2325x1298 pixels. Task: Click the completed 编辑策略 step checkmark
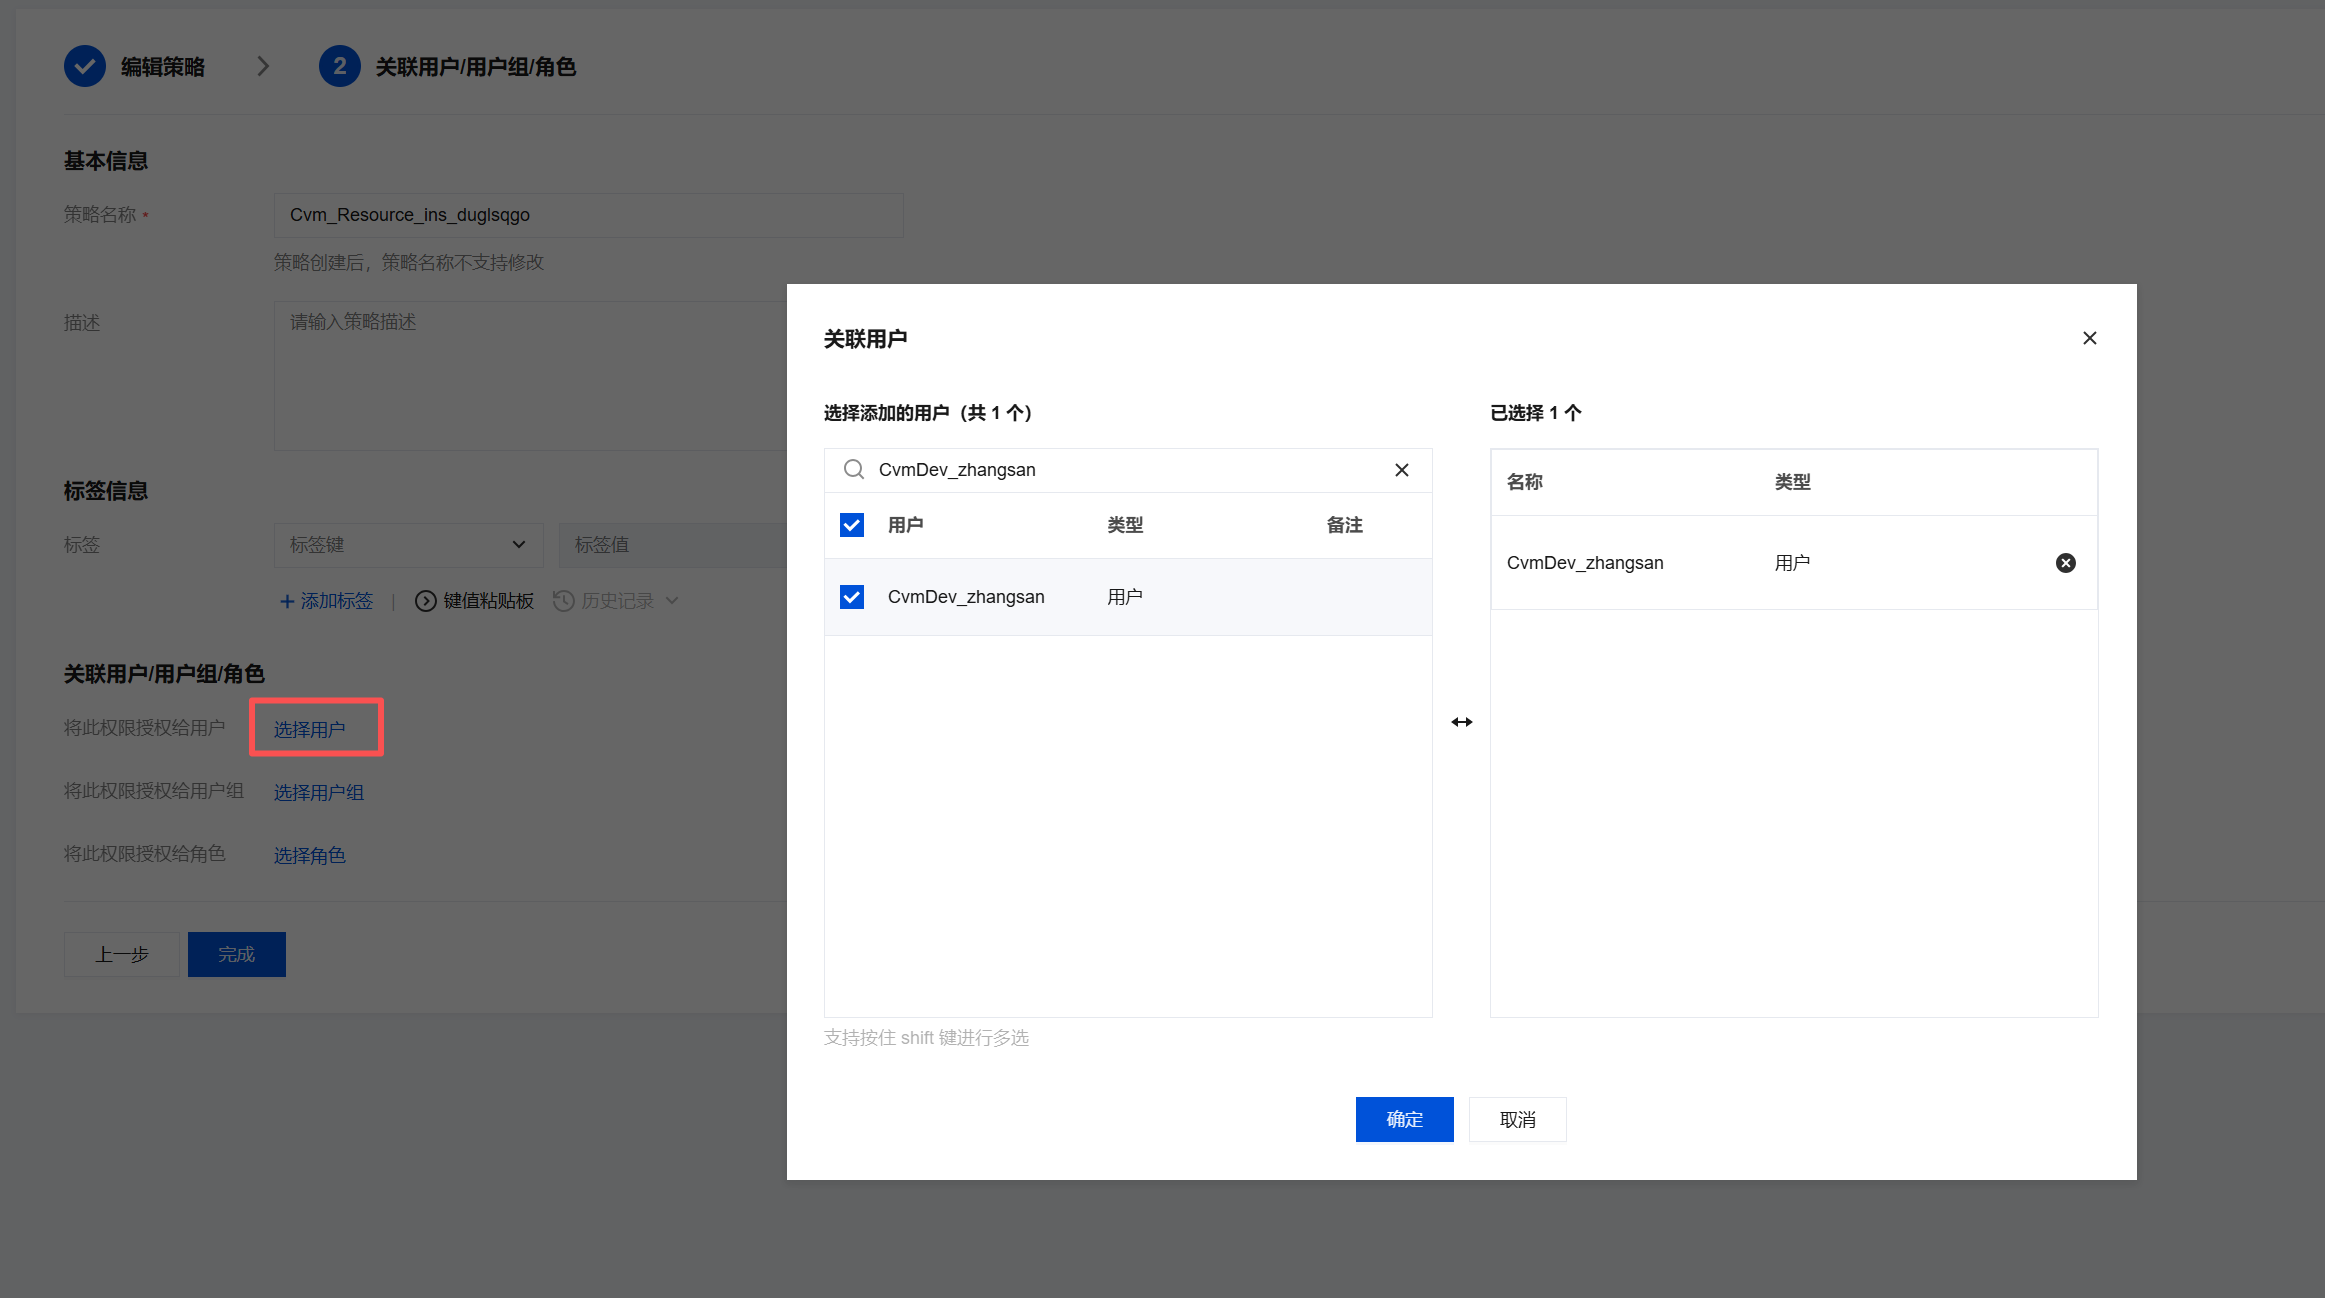85,67
